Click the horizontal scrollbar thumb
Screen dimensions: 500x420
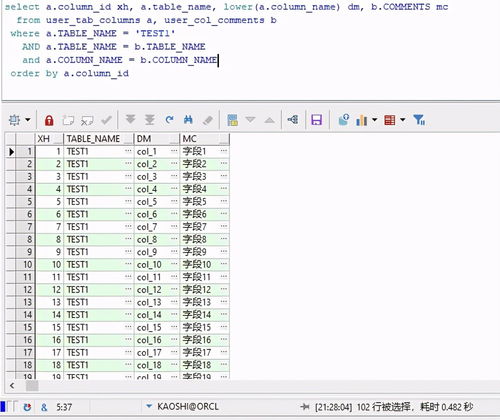(x=32, y=386)
